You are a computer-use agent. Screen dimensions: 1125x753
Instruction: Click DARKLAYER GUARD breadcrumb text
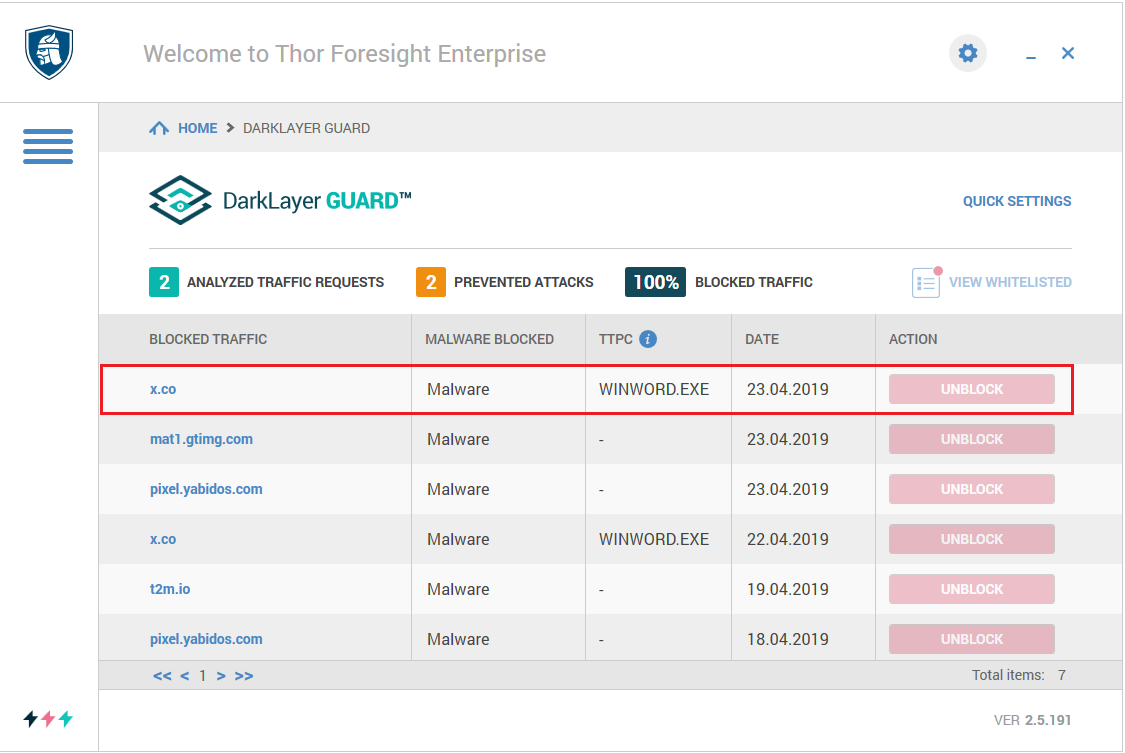tap(306, 128)
